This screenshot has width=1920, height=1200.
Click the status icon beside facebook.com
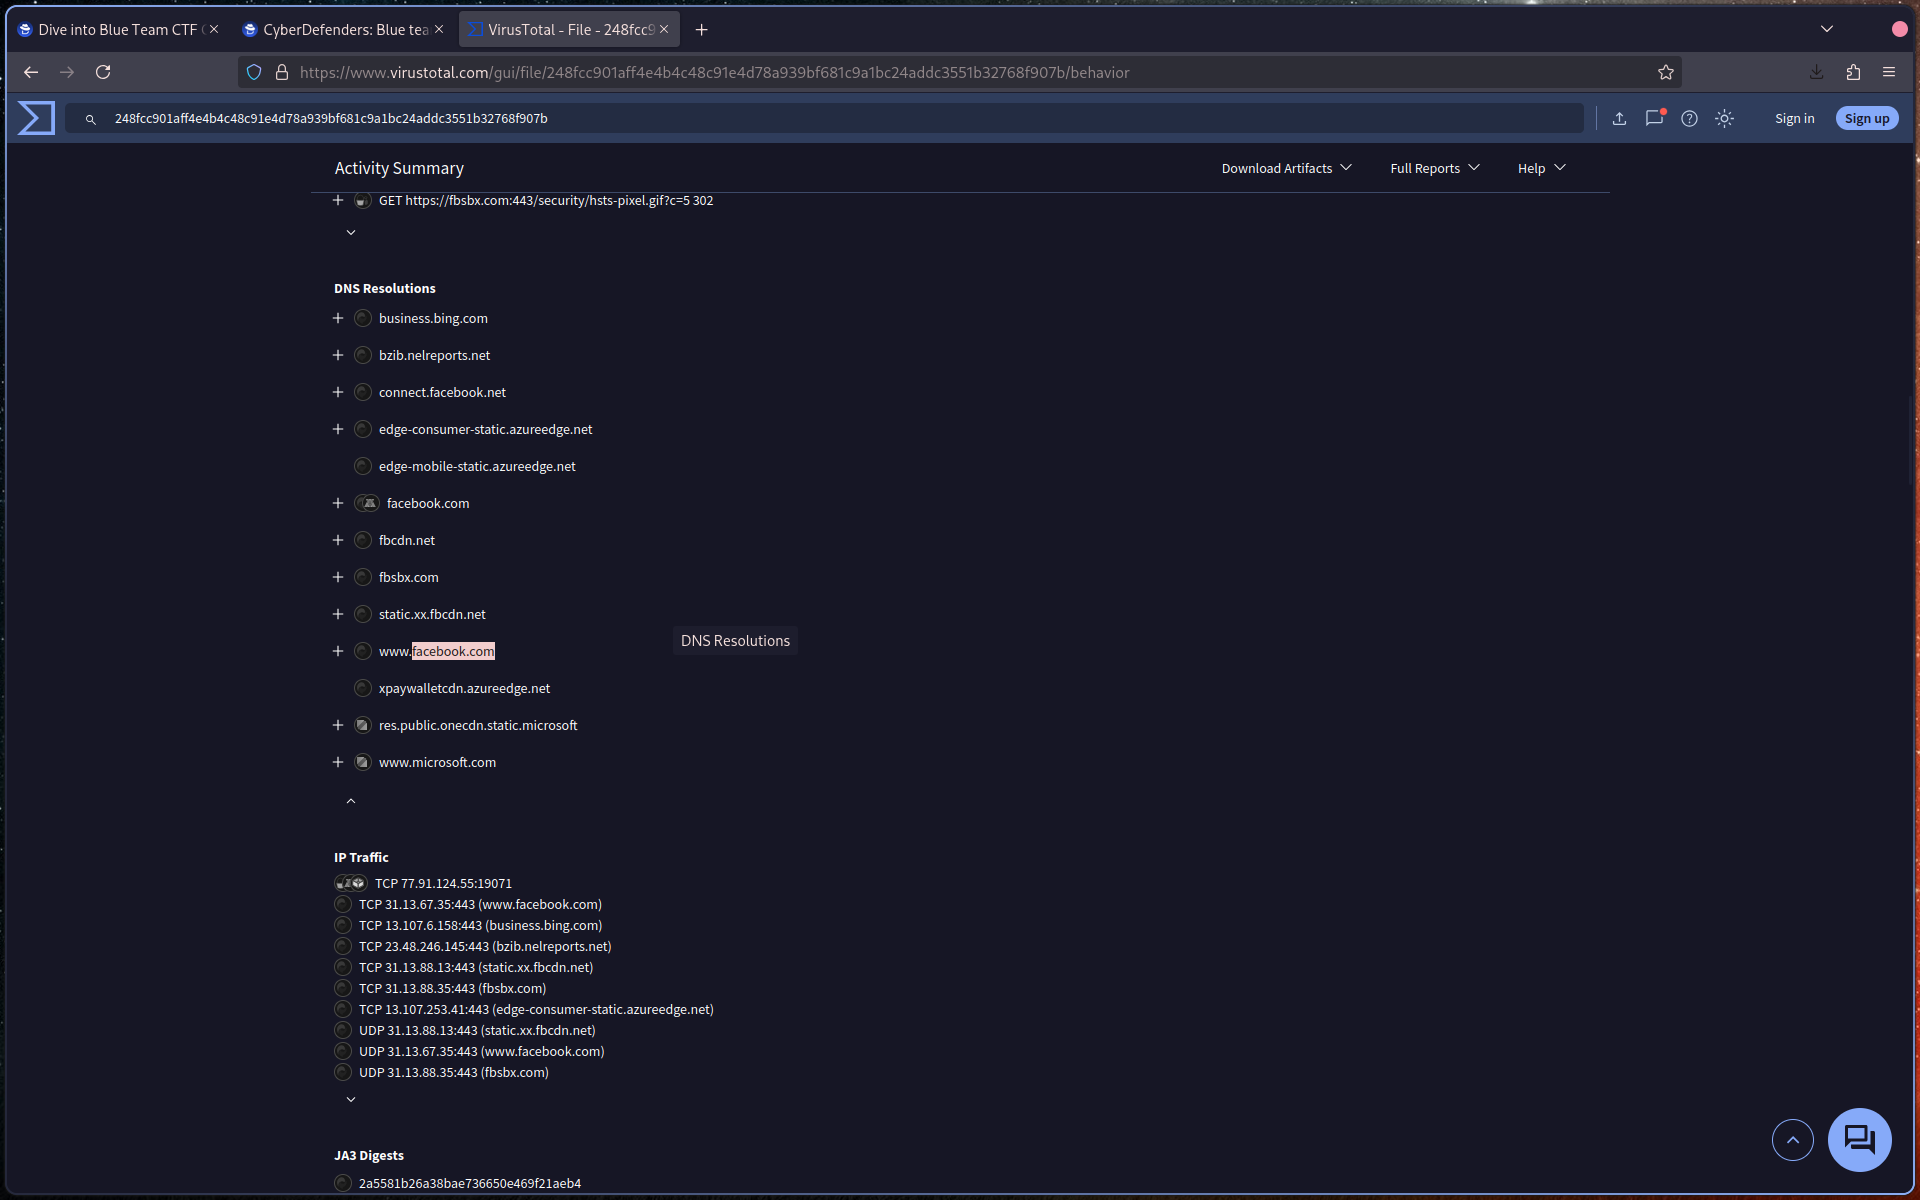(x=367, y=503)
